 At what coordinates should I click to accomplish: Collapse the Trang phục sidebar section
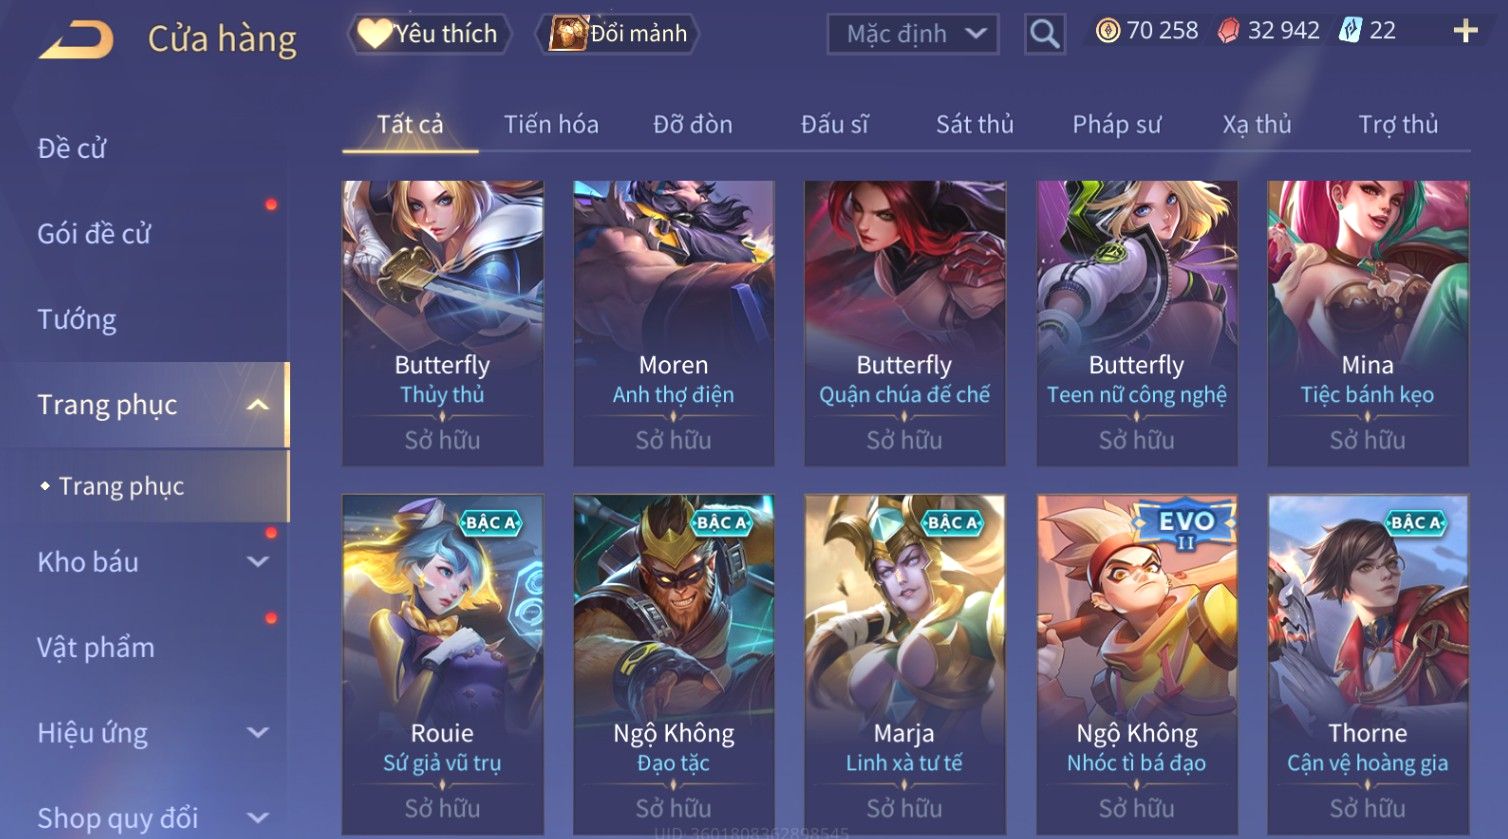257,405
